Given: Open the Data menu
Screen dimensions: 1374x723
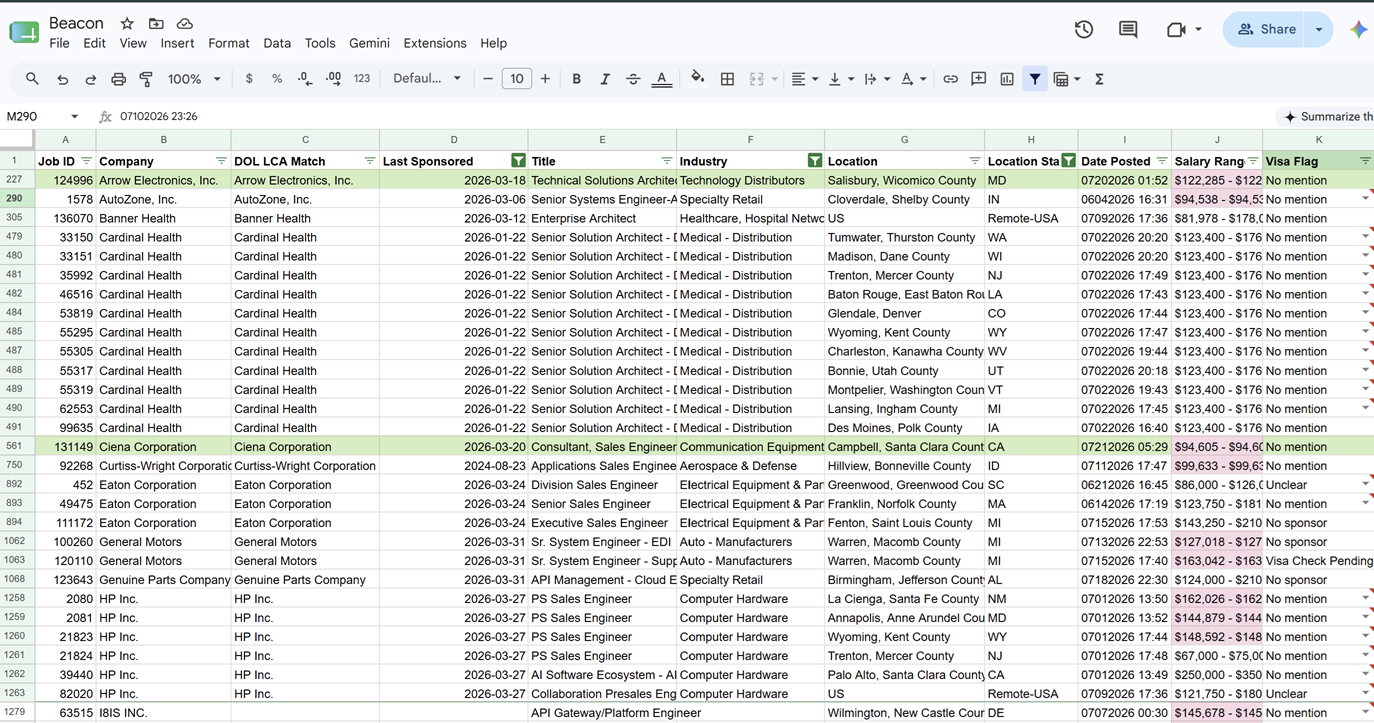Looking at the screenshot, I should click(277, 44).
